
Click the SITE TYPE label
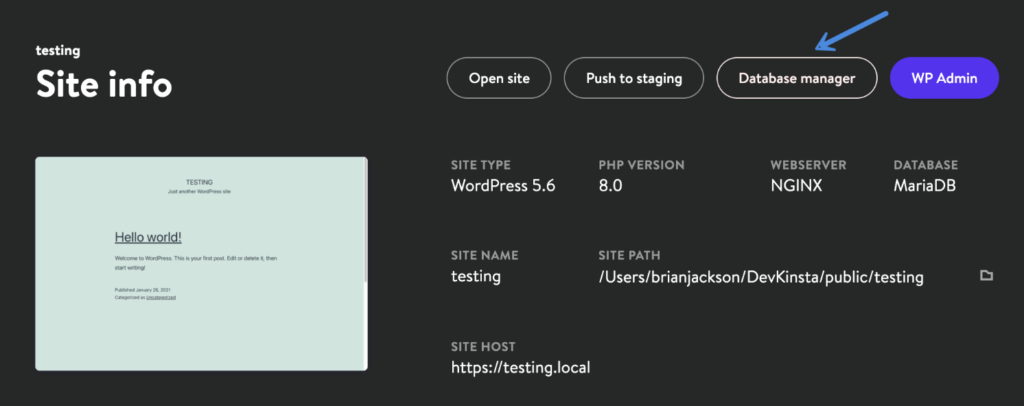click(x=481, y=165)
